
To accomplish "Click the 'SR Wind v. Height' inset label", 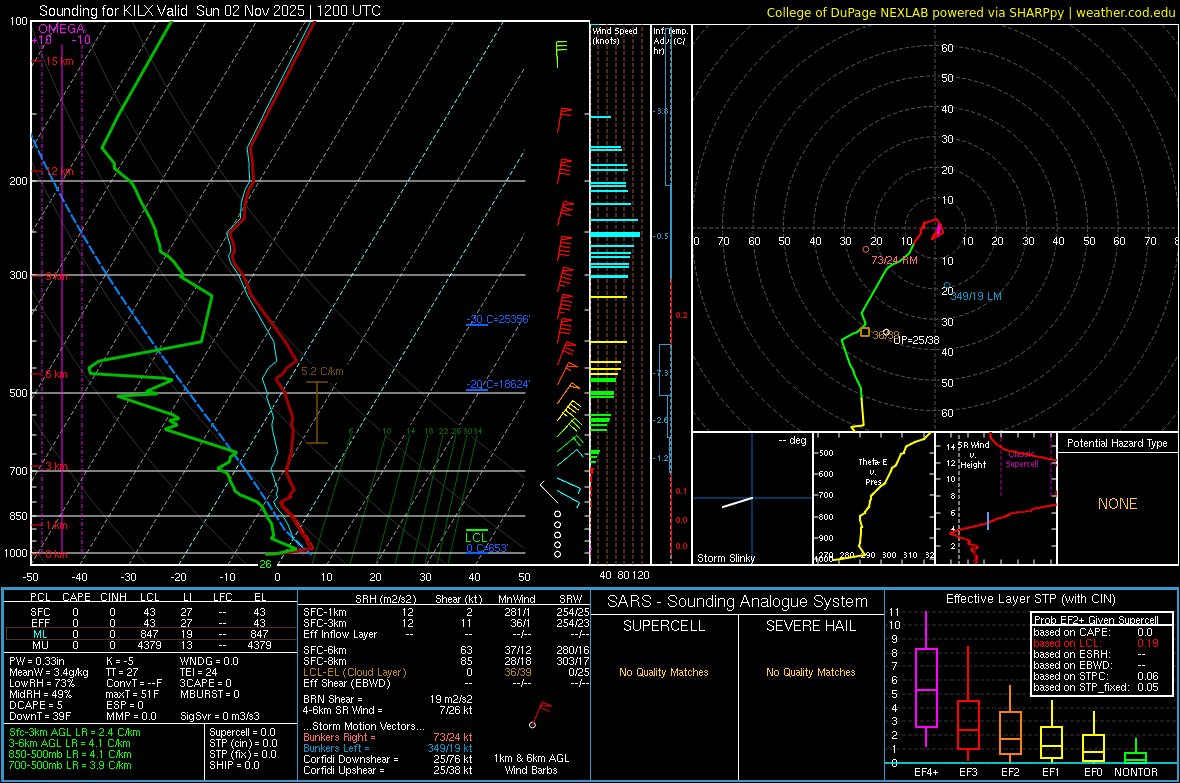I will tap(973, 455).
